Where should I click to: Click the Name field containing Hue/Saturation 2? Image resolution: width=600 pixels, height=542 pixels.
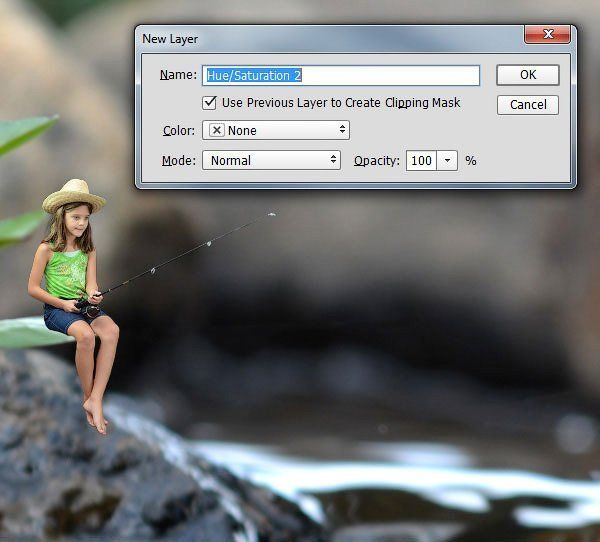[341, 75]
